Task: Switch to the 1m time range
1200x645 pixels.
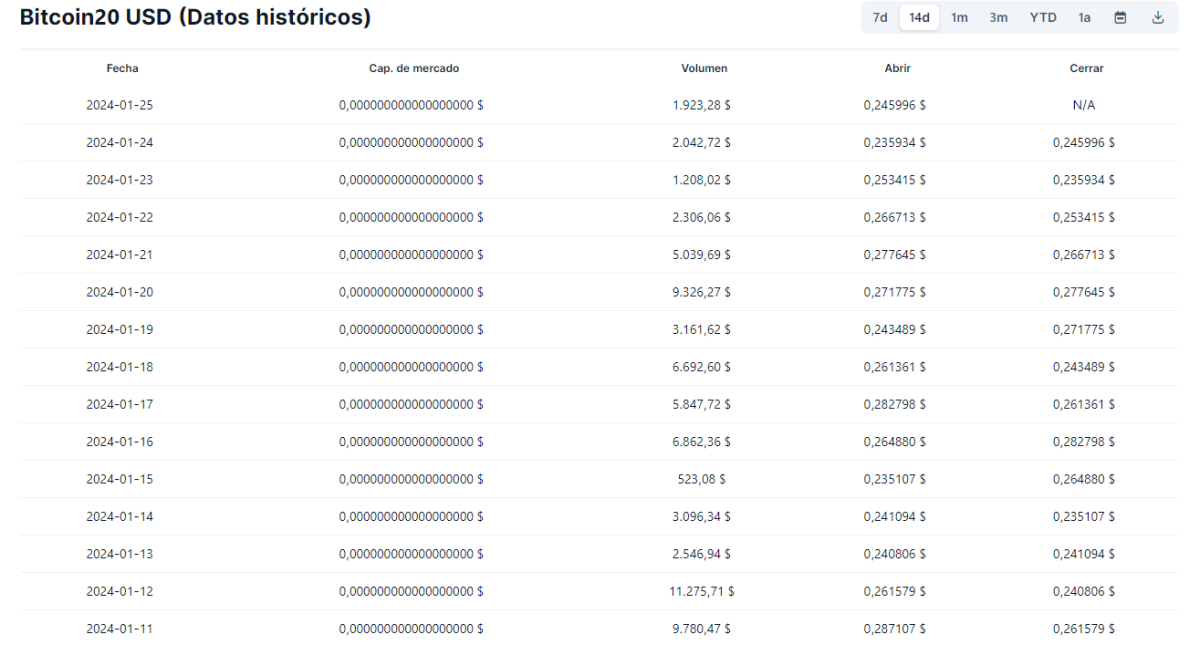Action: [x=959, y=17]
